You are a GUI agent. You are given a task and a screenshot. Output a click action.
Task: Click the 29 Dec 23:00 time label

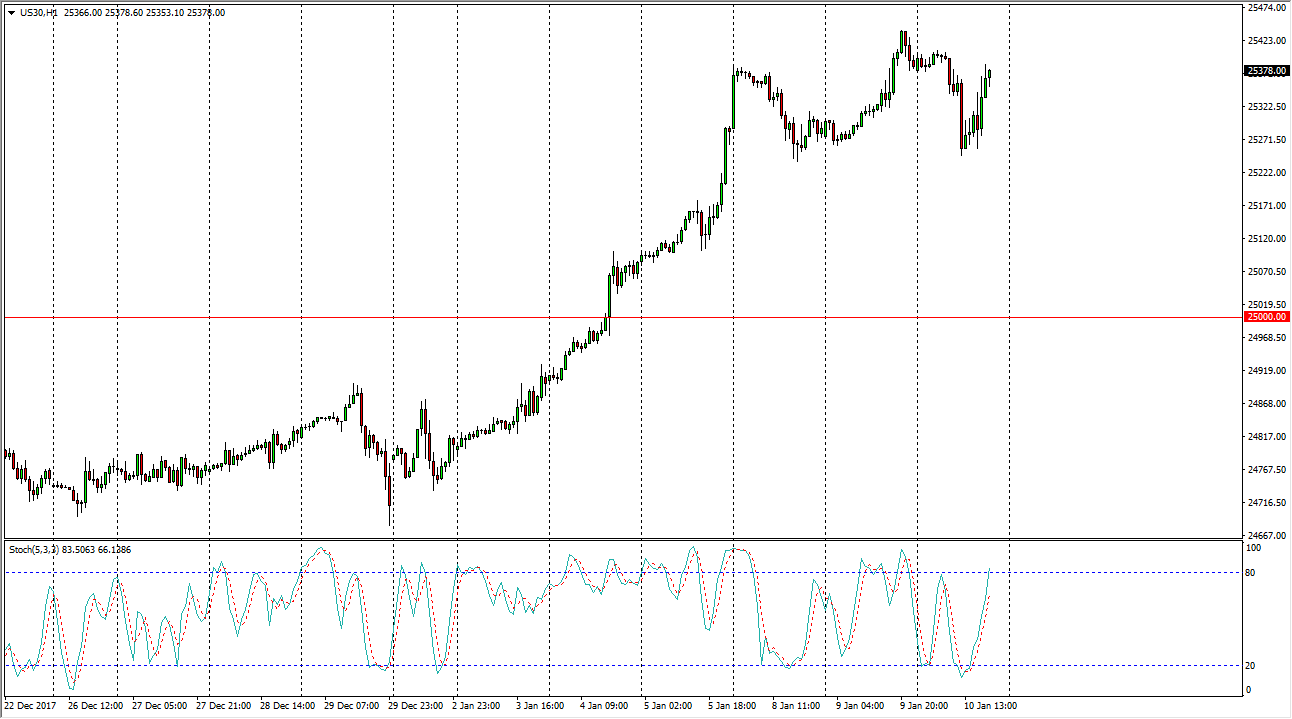pos(416,706)
